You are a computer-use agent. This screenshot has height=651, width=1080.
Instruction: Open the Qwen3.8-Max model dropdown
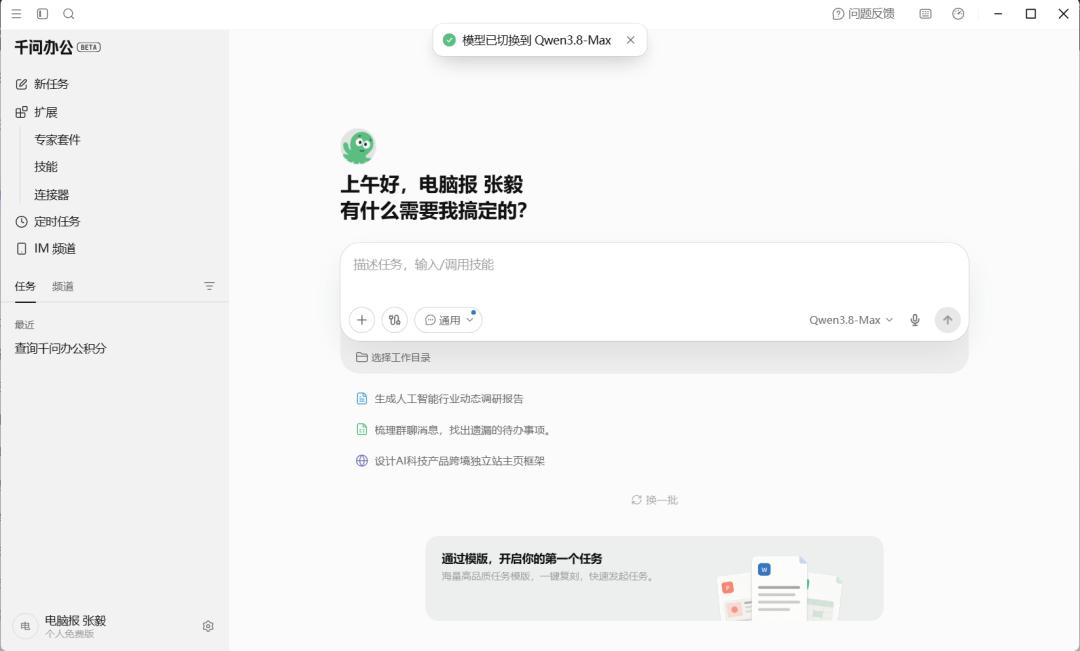click(x=851, y=320)
